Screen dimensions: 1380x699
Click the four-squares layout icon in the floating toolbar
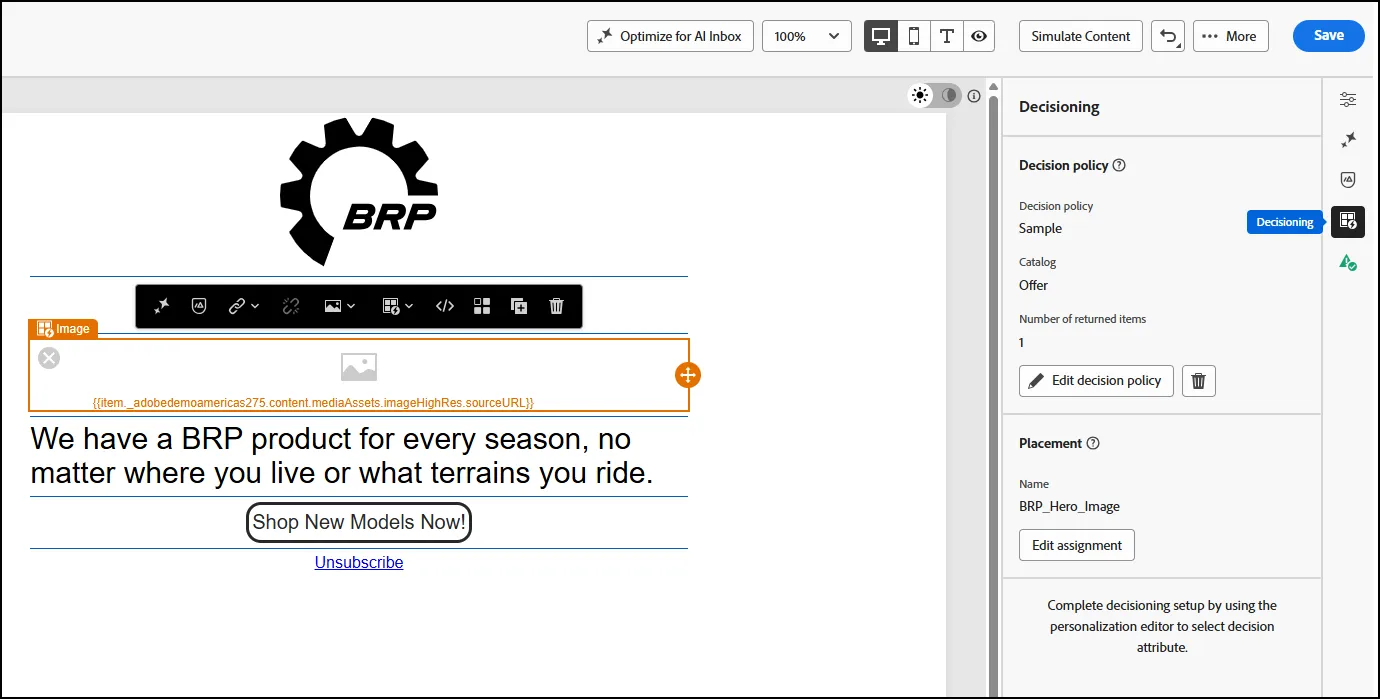[x=482, y=307]
